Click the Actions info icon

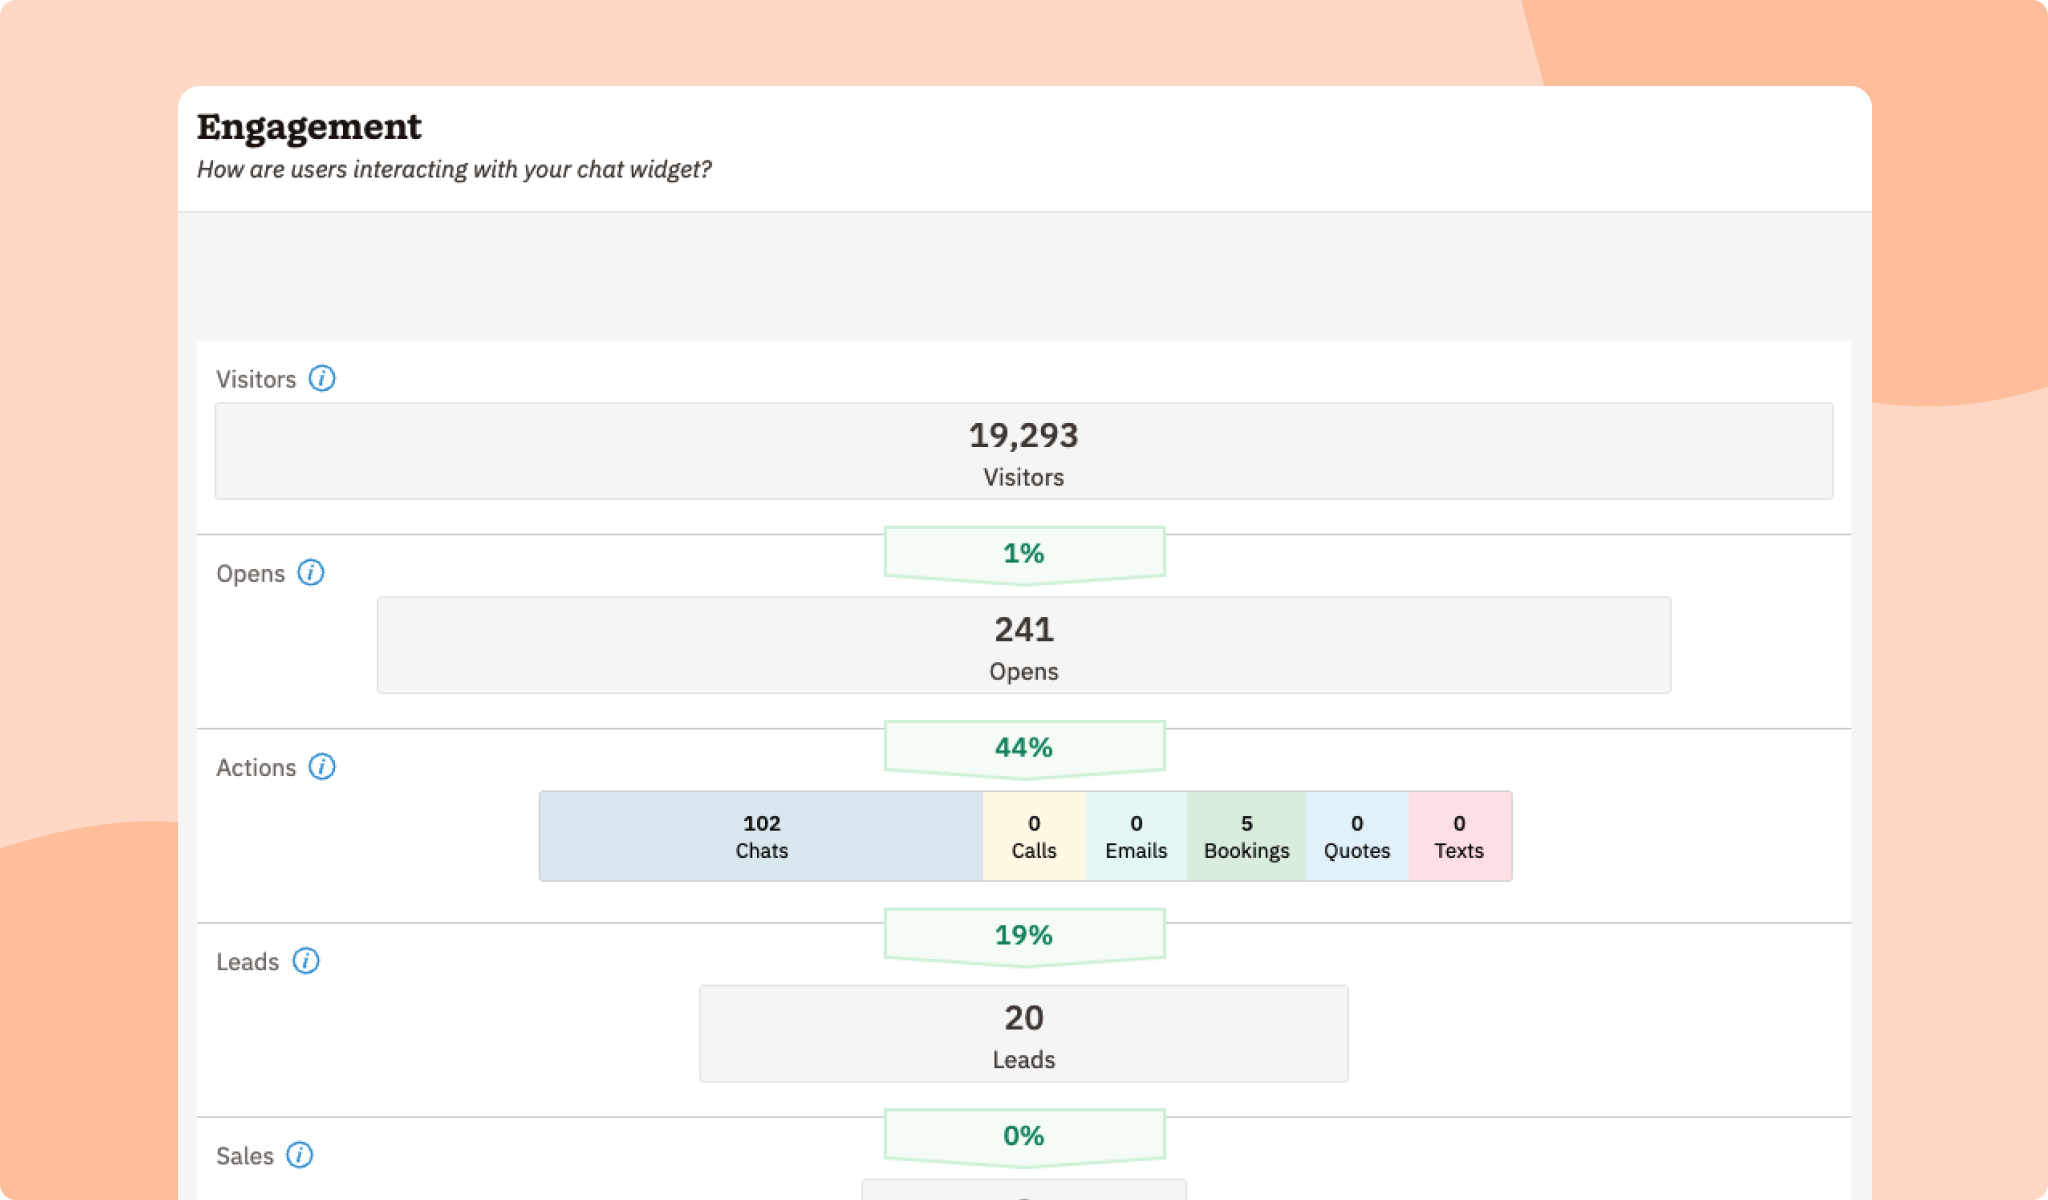(x=322, y=767)
